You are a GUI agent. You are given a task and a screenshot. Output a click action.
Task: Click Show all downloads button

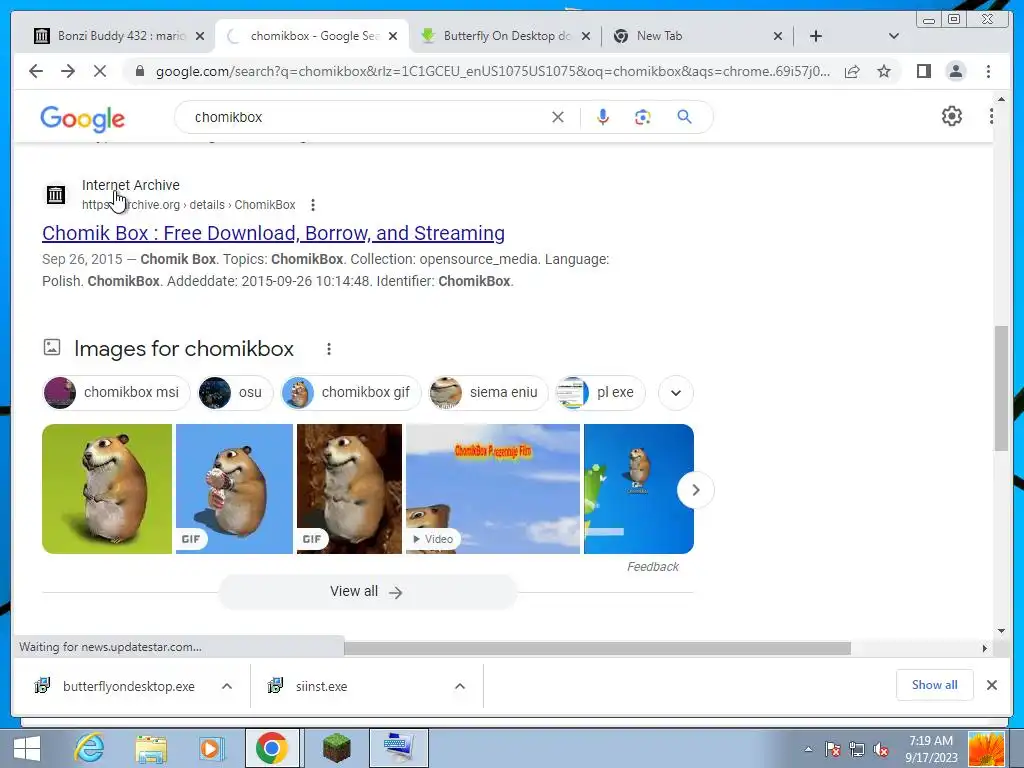(935, 685)
